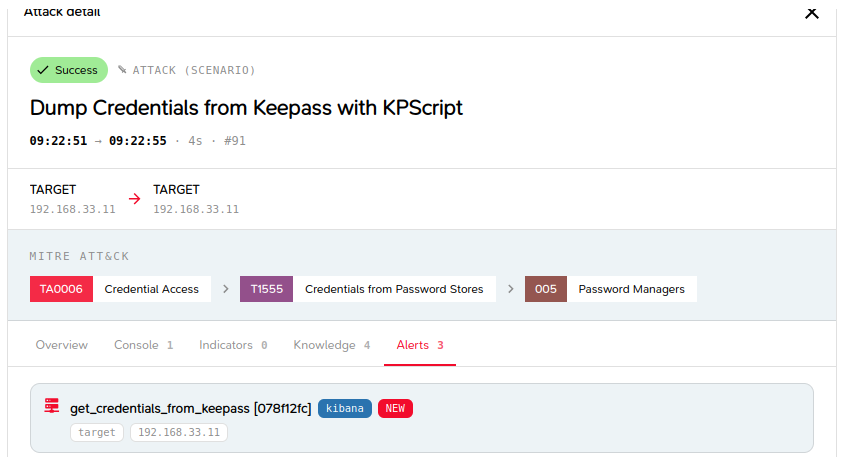Image resolution: width=846 pixels, height=457 pixels.
Task: Open the Overview tab
Action: click(62, 345)
